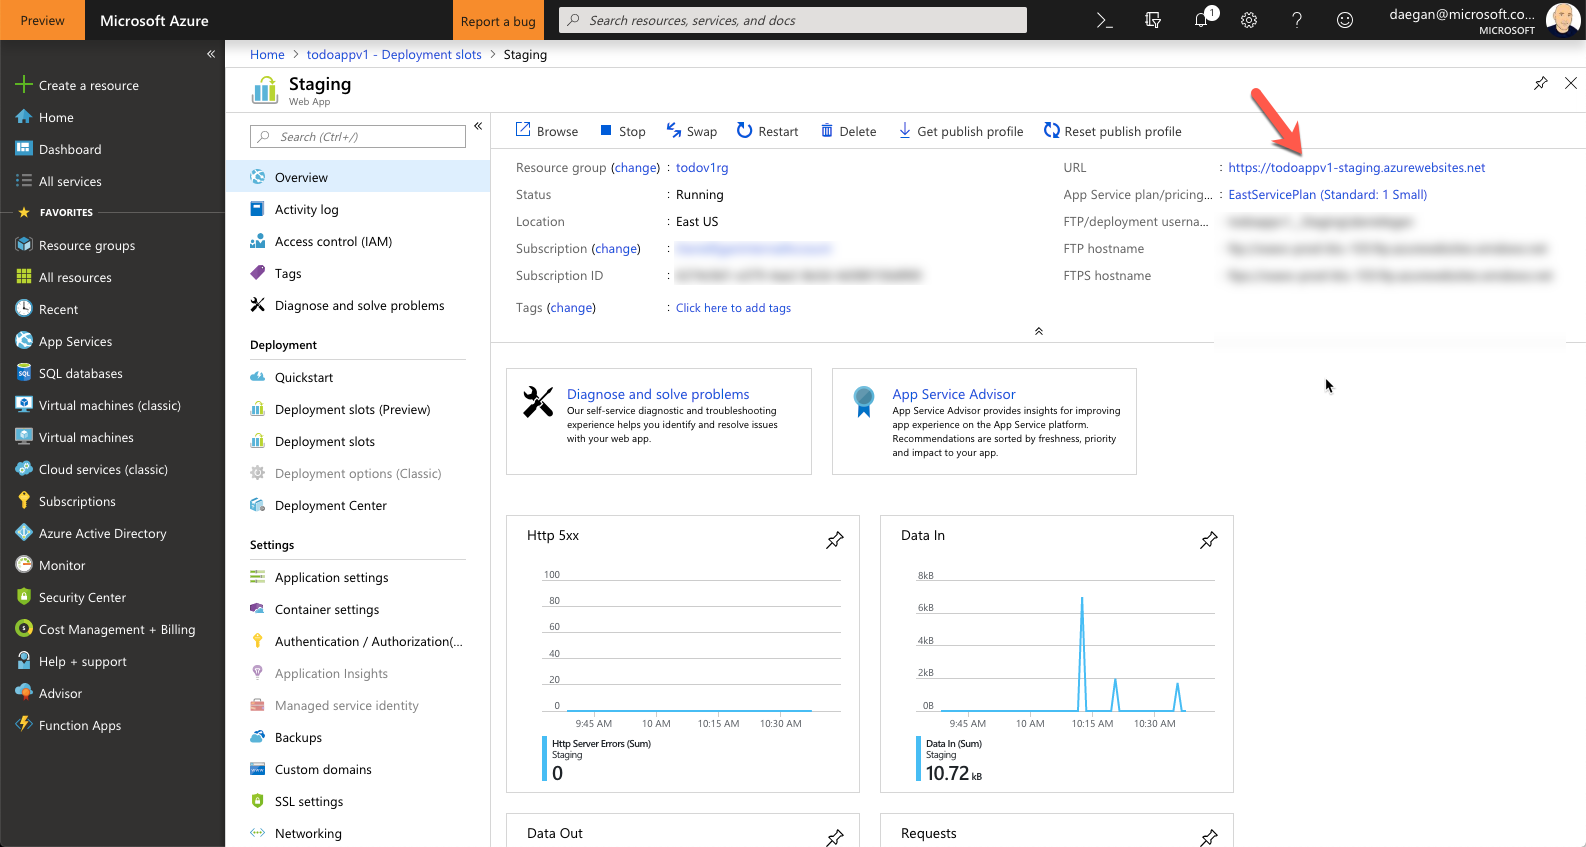
Task: Pin the Data In chart
Action: (1209, 540)
